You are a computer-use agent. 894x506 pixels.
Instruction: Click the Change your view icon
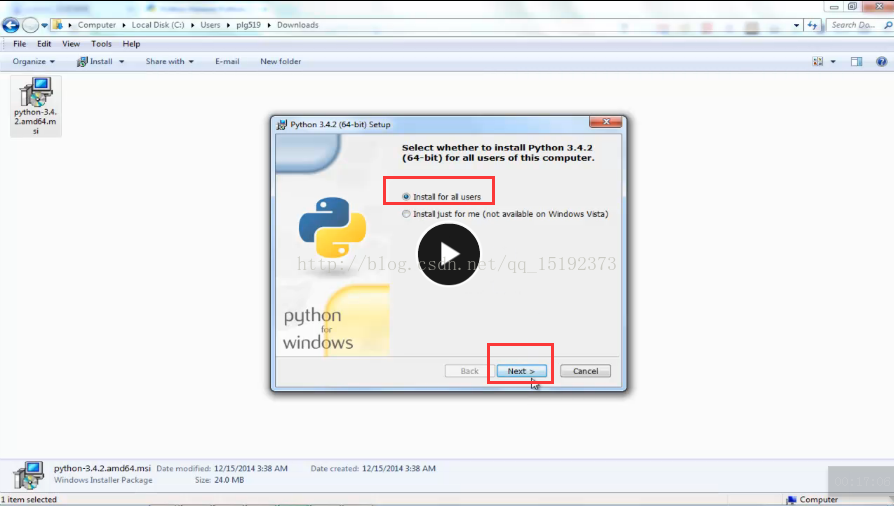pos(818,62)
